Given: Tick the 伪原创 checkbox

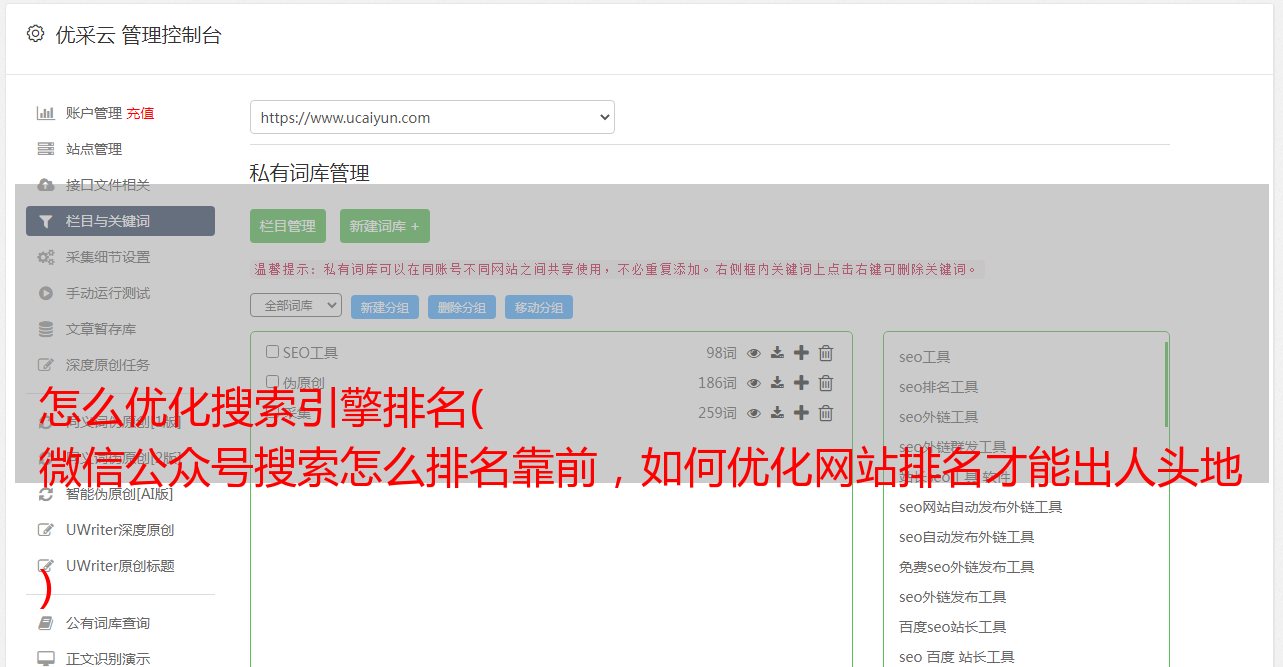Looking at the screenshot, I should point(272,382).
